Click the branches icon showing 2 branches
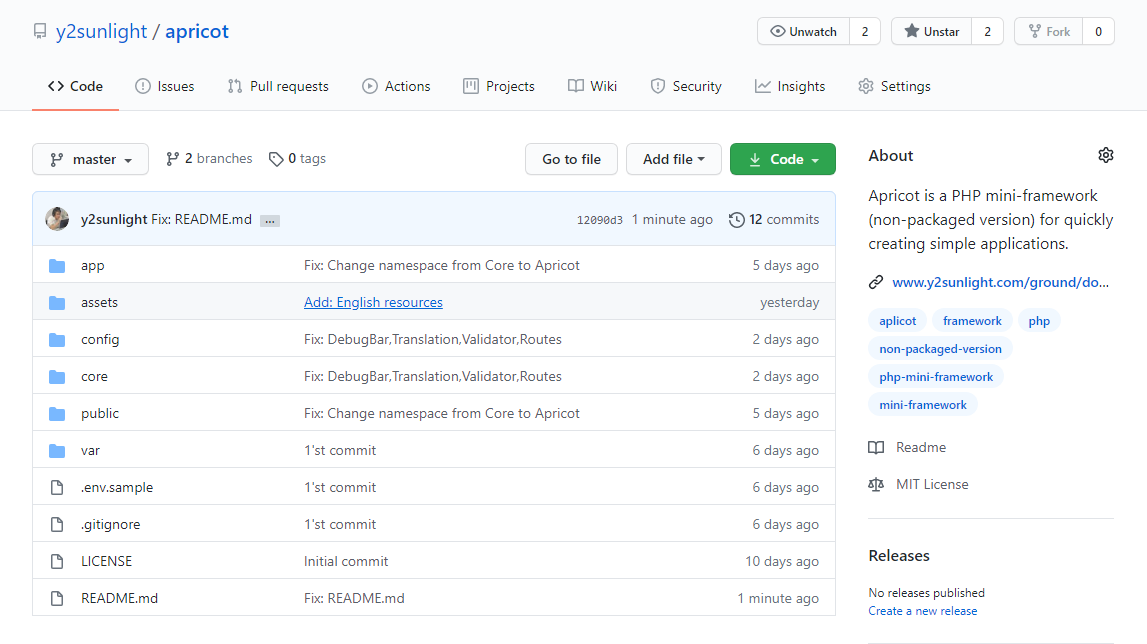The image size is (1147, 644). (173, 159)
